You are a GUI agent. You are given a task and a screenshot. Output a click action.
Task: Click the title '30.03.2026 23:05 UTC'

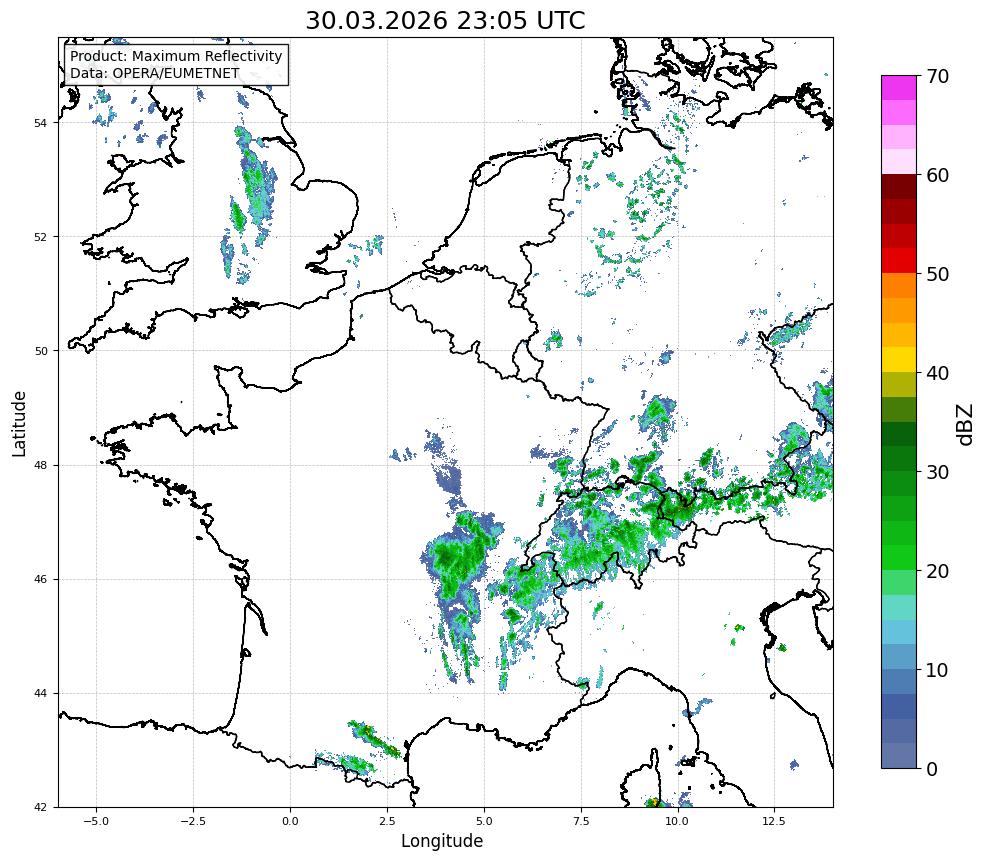(445, 21)
